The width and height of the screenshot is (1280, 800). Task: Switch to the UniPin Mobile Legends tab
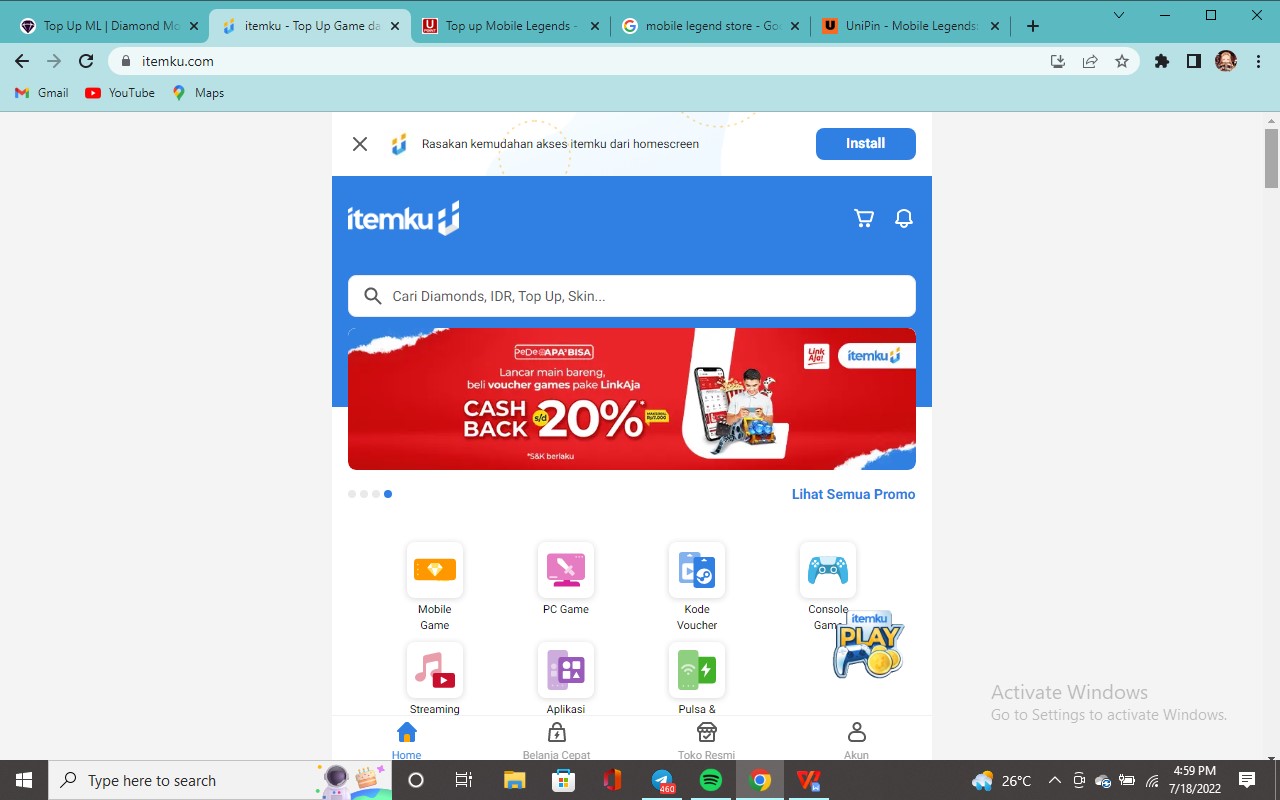tap(910, 26)
